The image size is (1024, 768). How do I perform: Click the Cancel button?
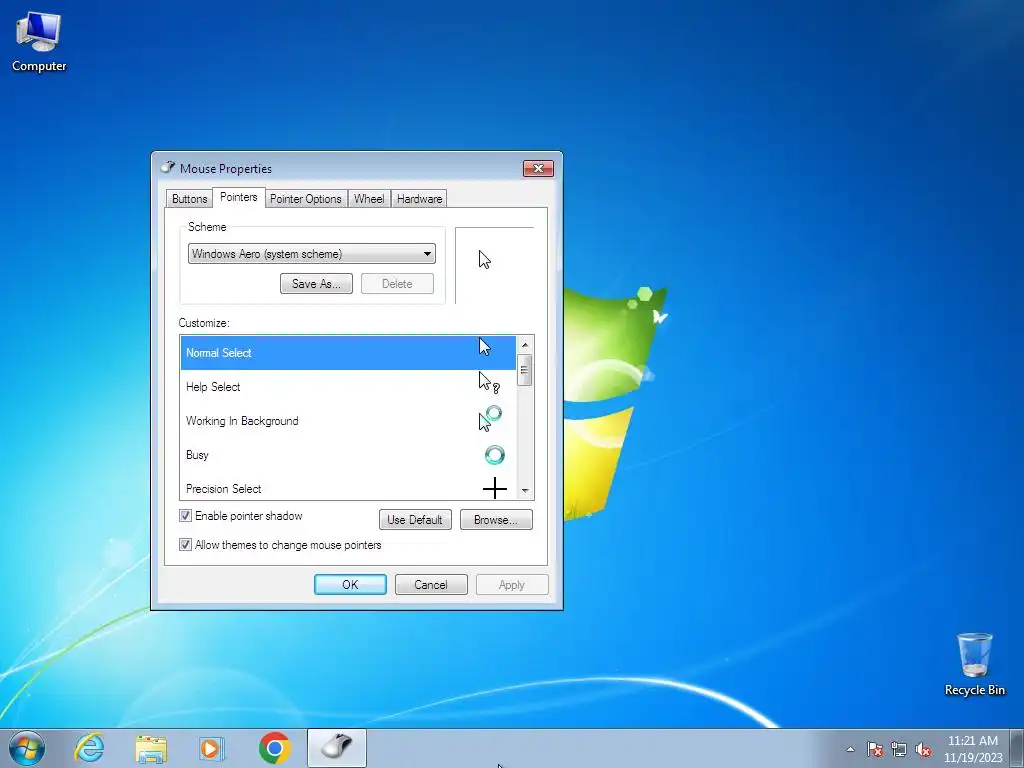tap(431, 584)
